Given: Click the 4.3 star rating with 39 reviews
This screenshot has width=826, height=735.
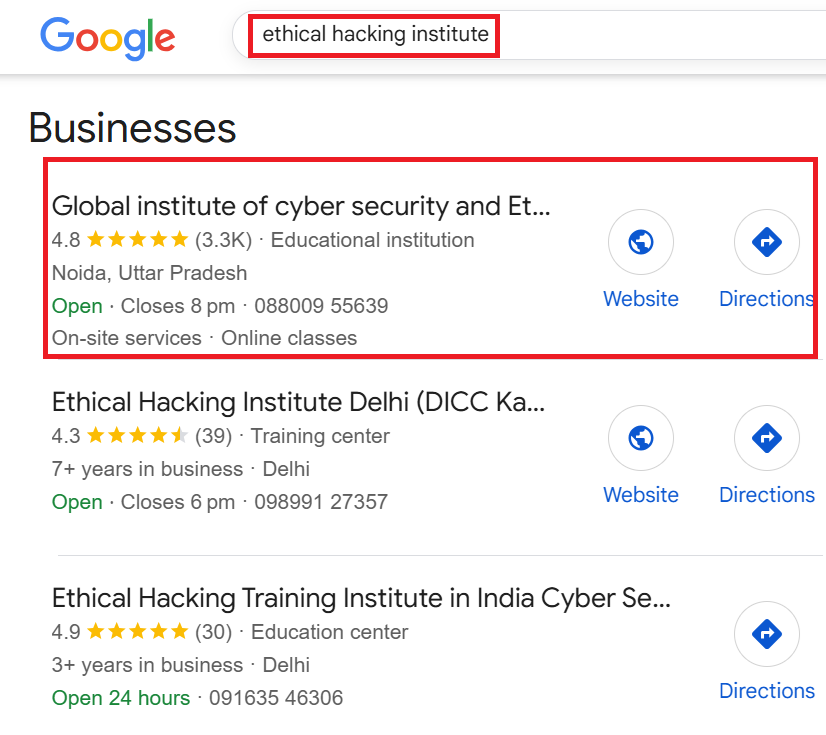Looking at the screenshot, I should pos(137,436).
